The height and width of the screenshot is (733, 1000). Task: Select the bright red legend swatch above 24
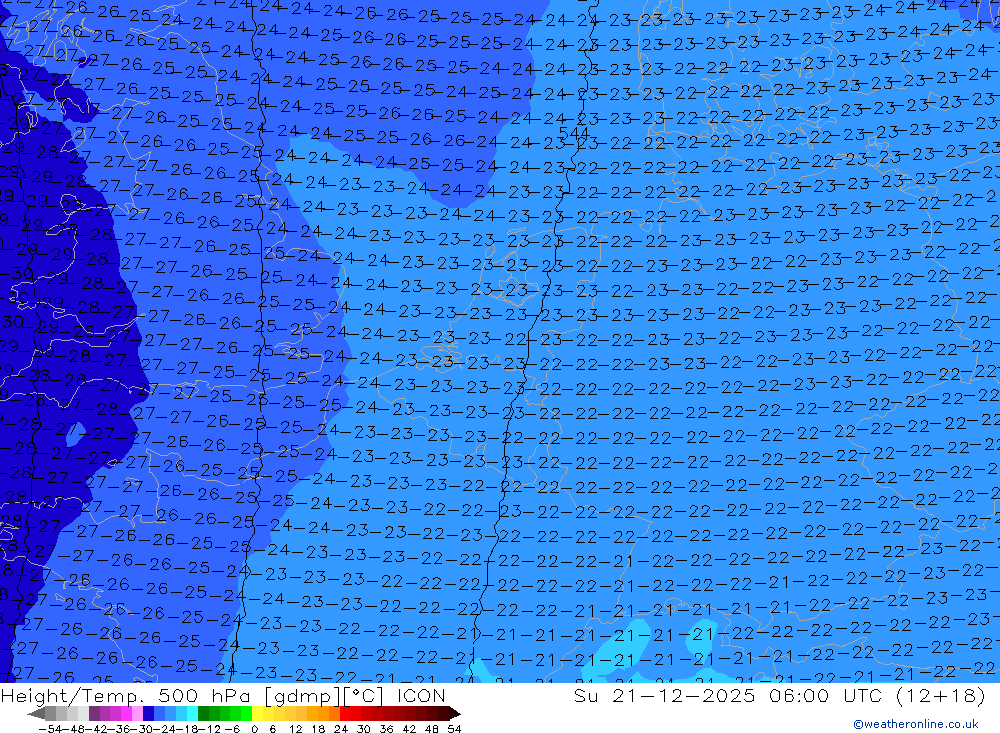pyautogui.click(x=345, y=713)
